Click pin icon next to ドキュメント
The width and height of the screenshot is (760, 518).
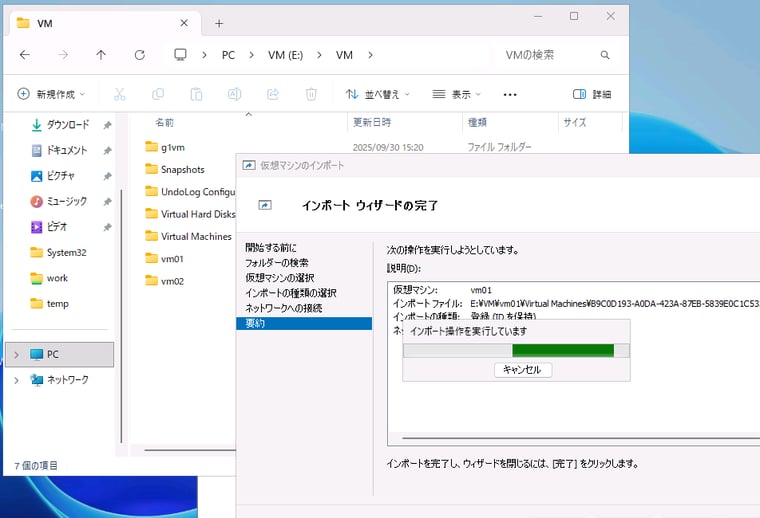[107, 151]
